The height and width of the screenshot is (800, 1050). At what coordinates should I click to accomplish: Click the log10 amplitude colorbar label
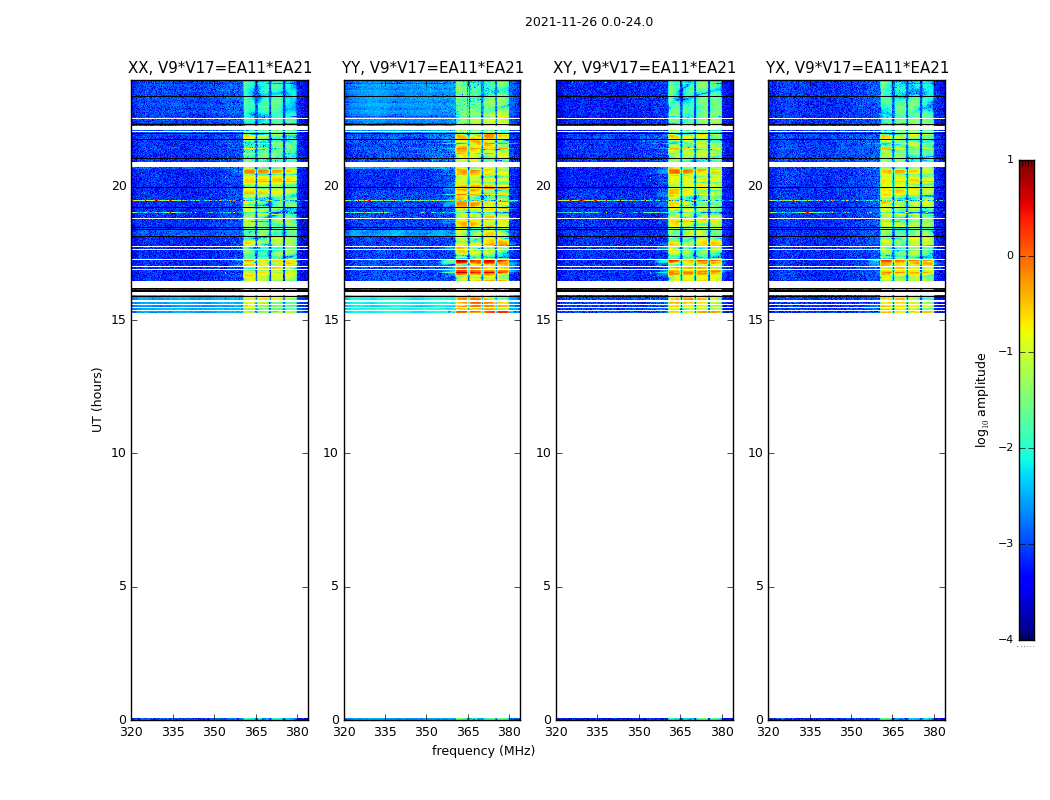(982, 399)
